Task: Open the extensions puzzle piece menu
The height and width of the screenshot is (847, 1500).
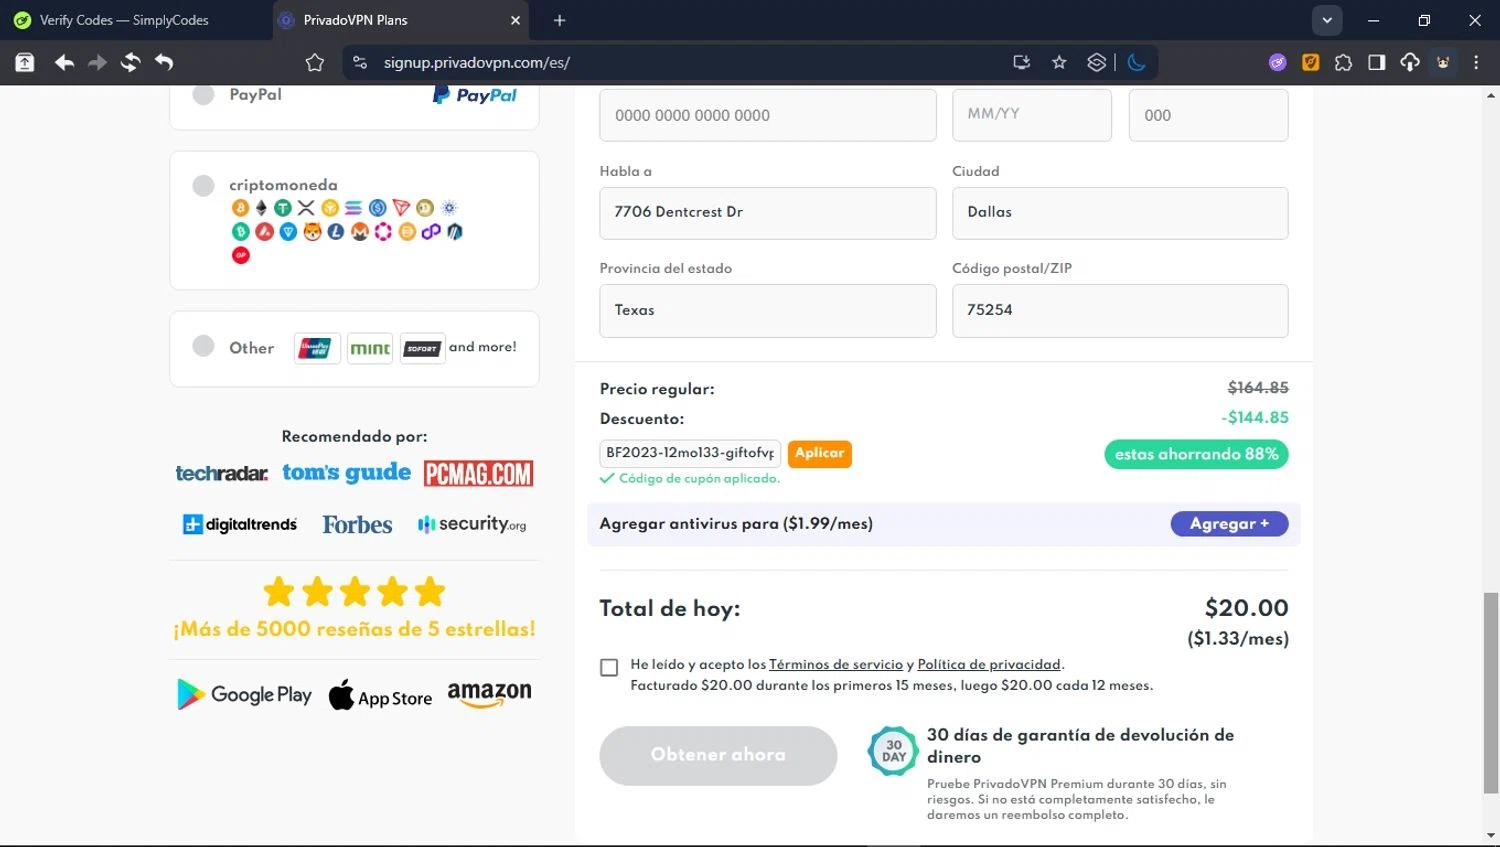Action: (x=1344, y=62)
